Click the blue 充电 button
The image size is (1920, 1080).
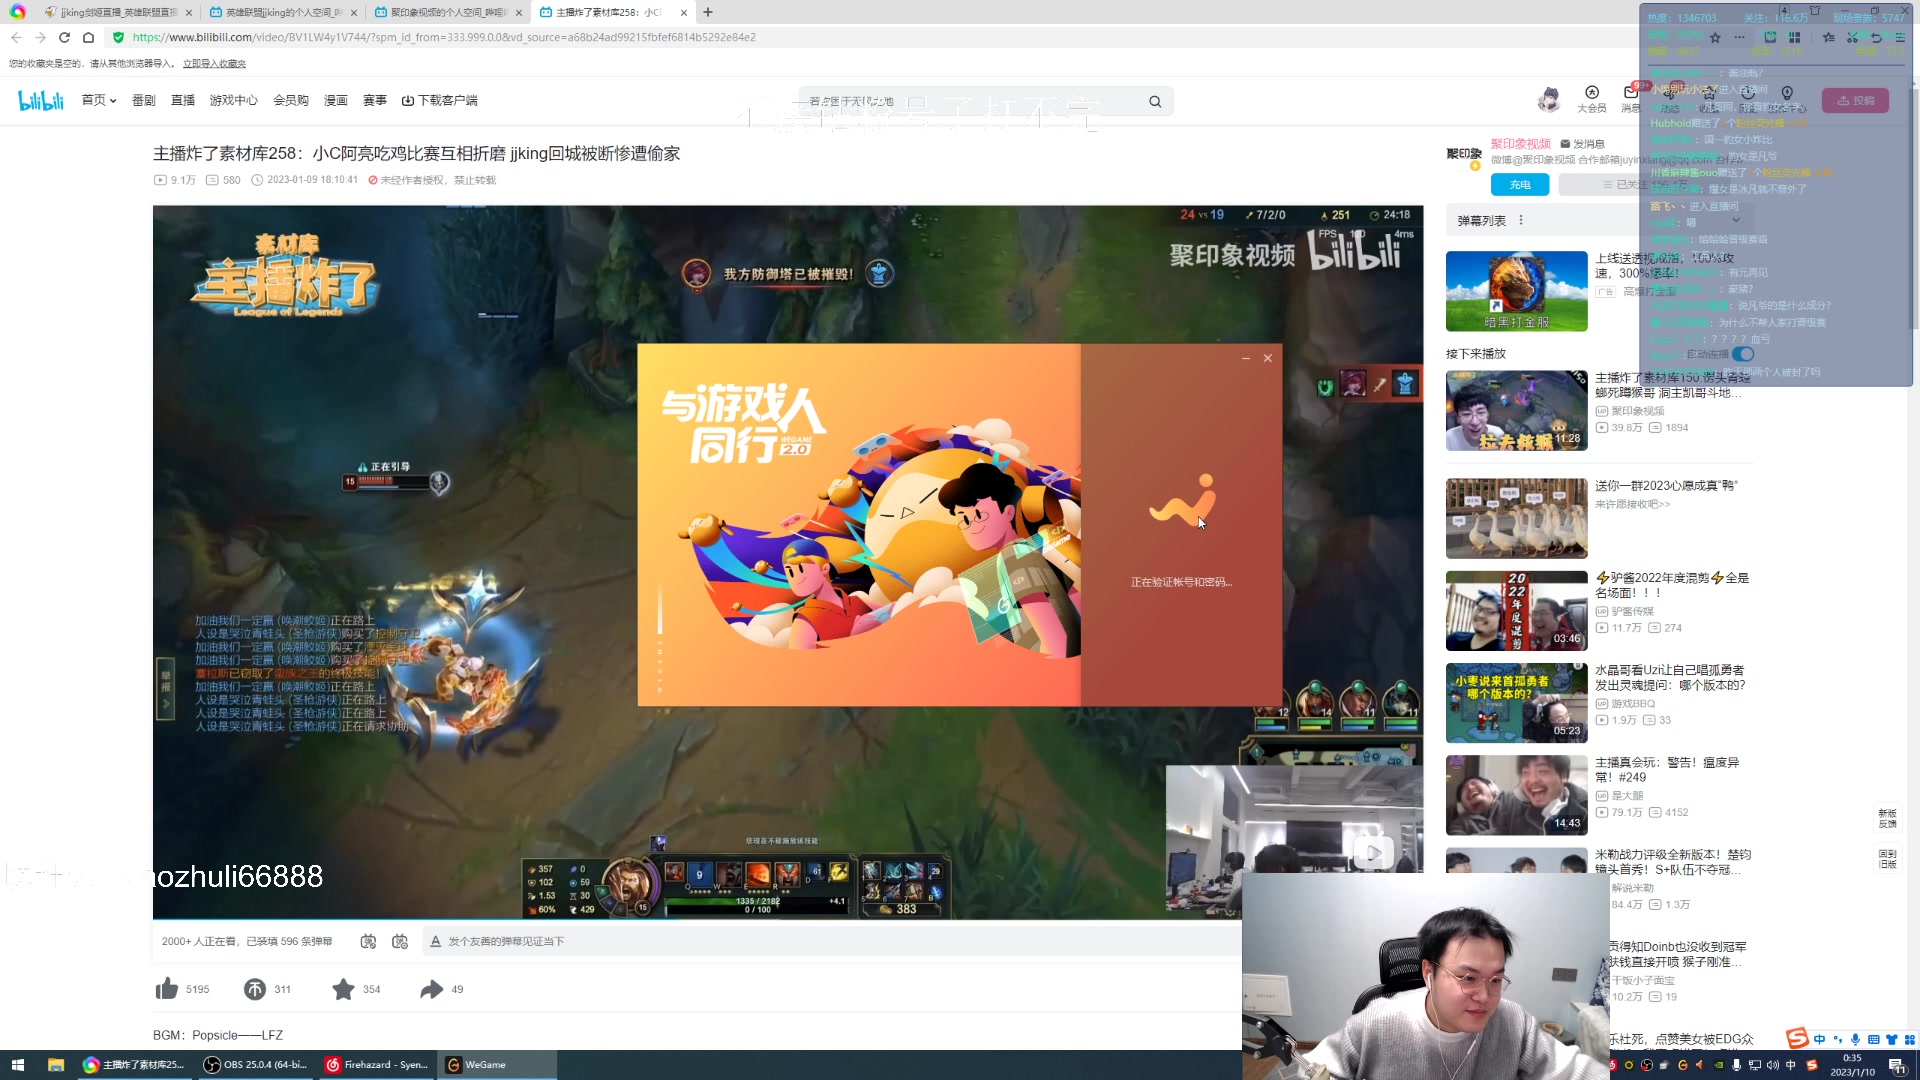click(1519, 184)
